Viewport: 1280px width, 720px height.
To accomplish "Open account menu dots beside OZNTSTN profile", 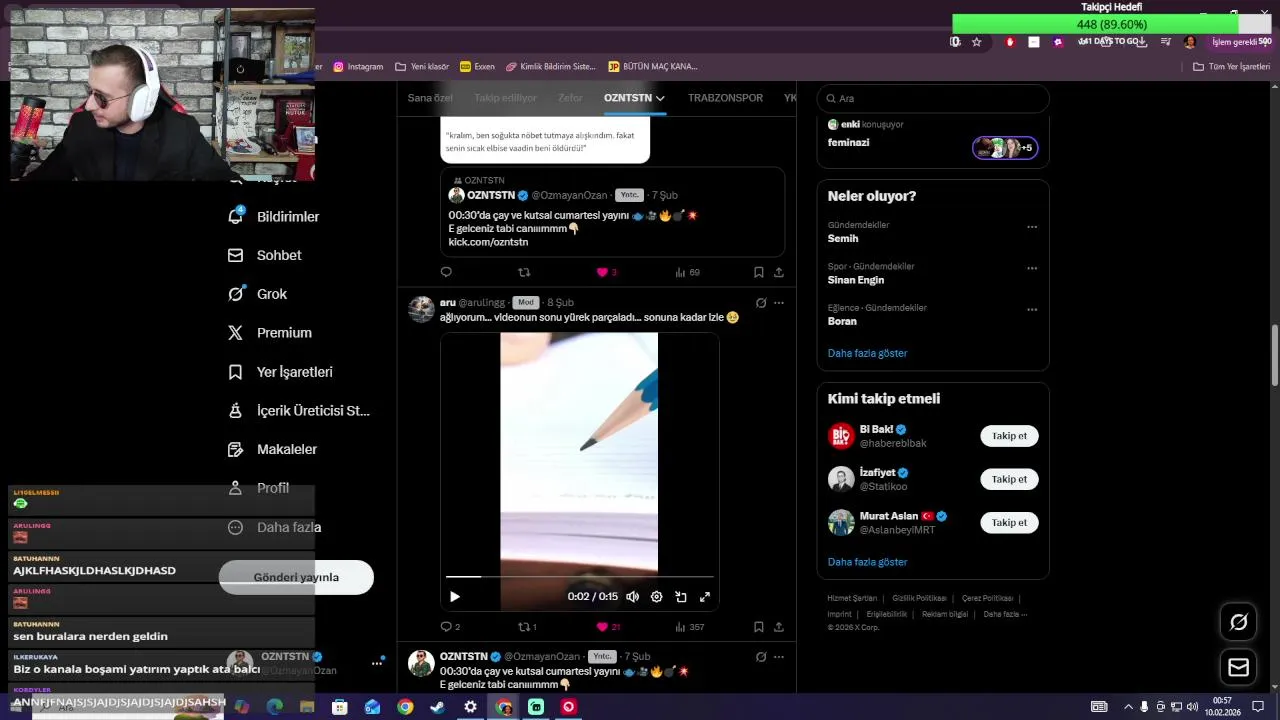I will 377,662.
